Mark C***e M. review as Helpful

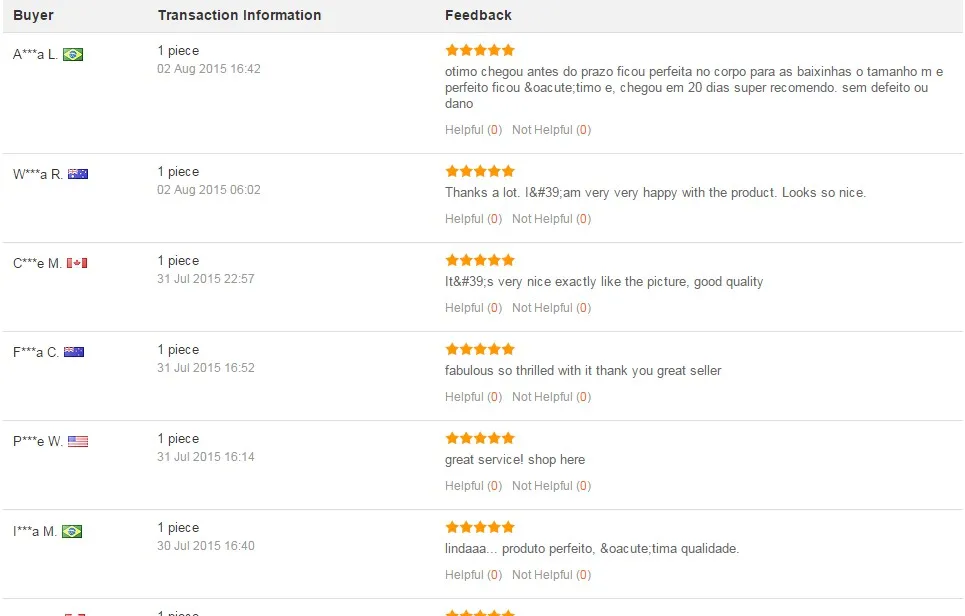tap(473, 308)
